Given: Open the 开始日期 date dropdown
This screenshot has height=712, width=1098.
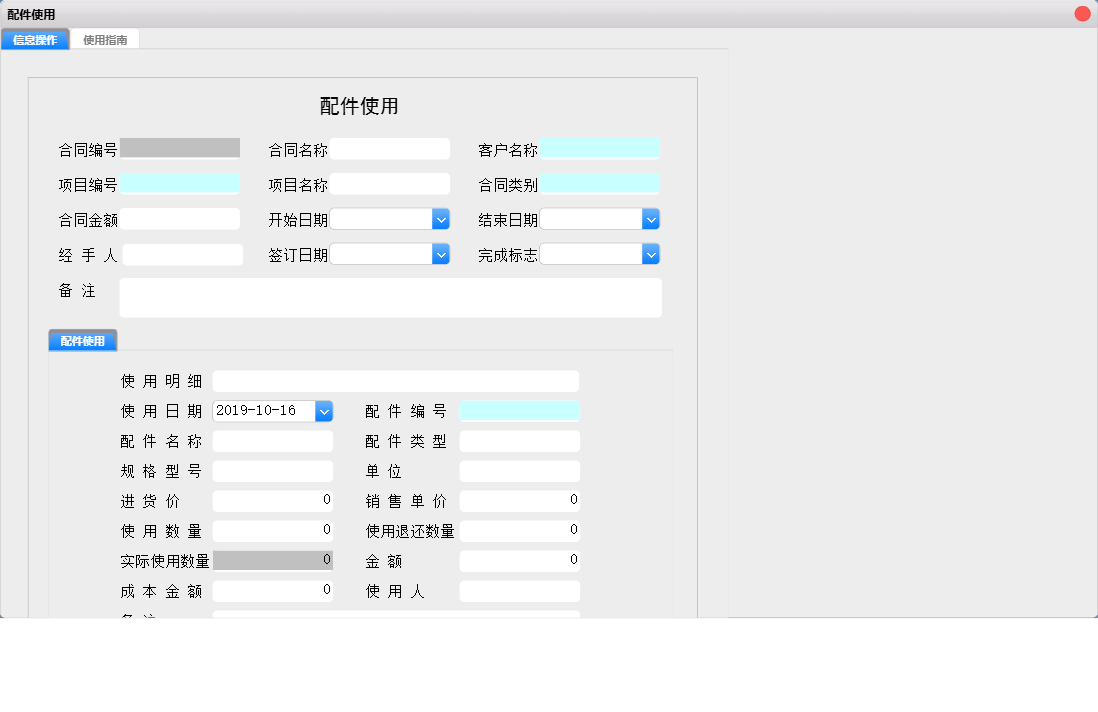Looking at the screenshot, I should coord(440,218).
